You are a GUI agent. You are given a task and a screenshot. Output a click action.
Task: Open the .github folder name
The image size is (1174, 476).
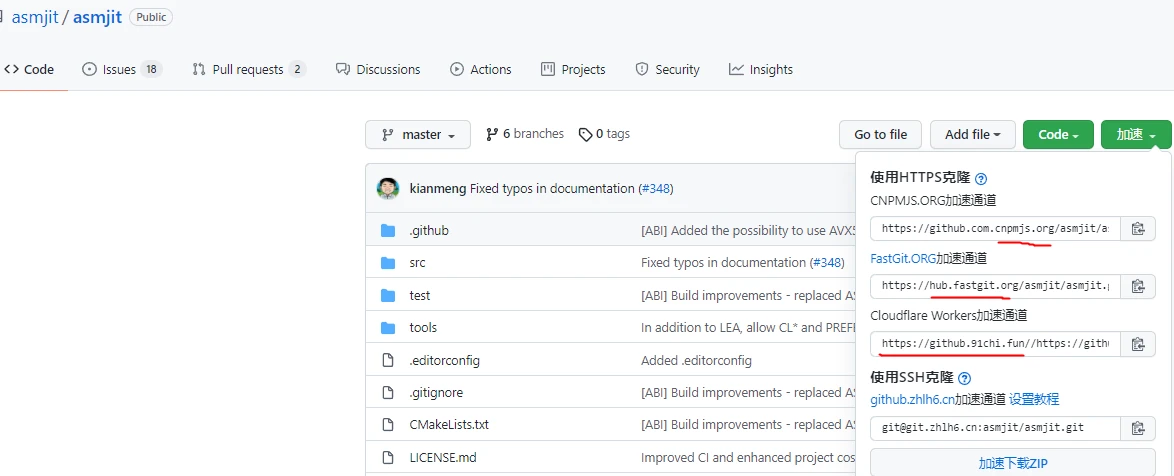[429, 231]
